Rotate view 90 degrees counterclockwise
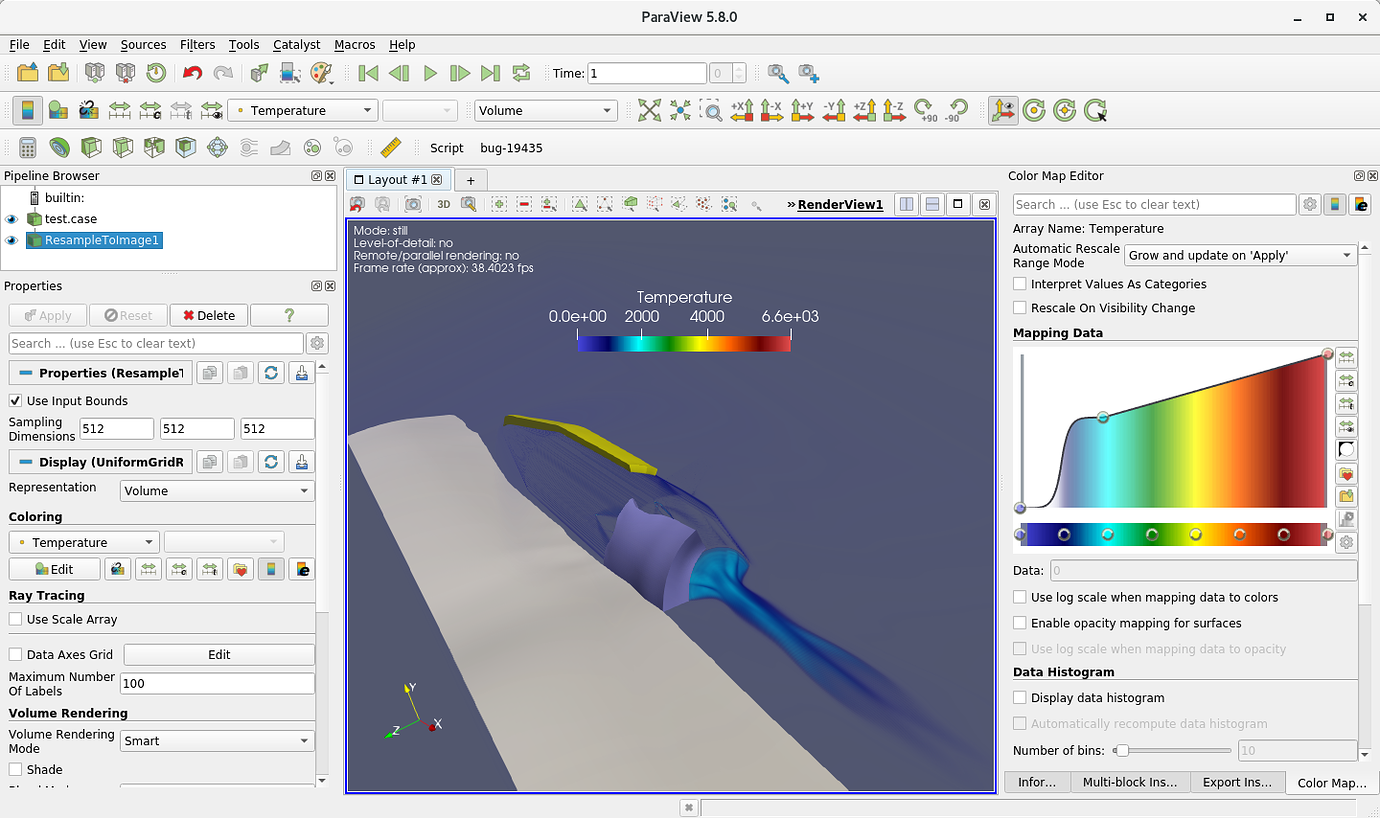1380x818 pixels. point(957,110)
